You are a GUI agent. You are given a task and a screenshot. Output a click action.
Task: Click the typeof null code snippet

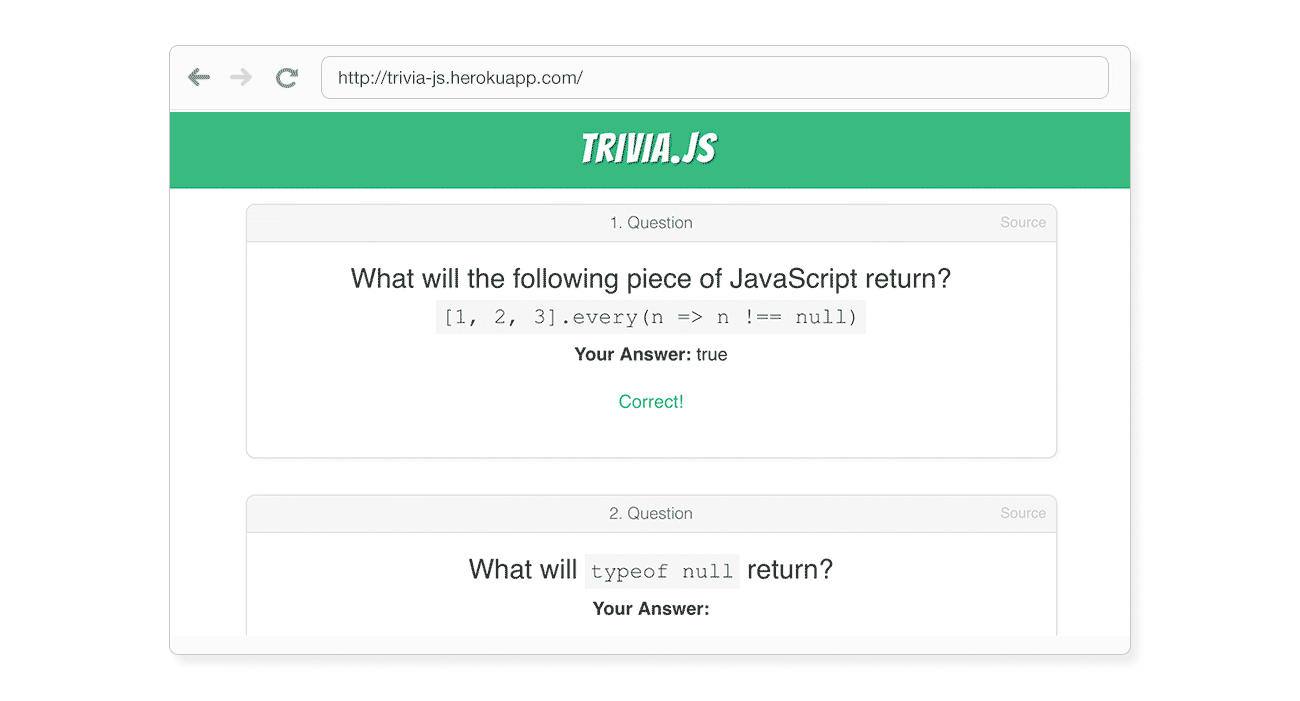[x=662, y=571]
